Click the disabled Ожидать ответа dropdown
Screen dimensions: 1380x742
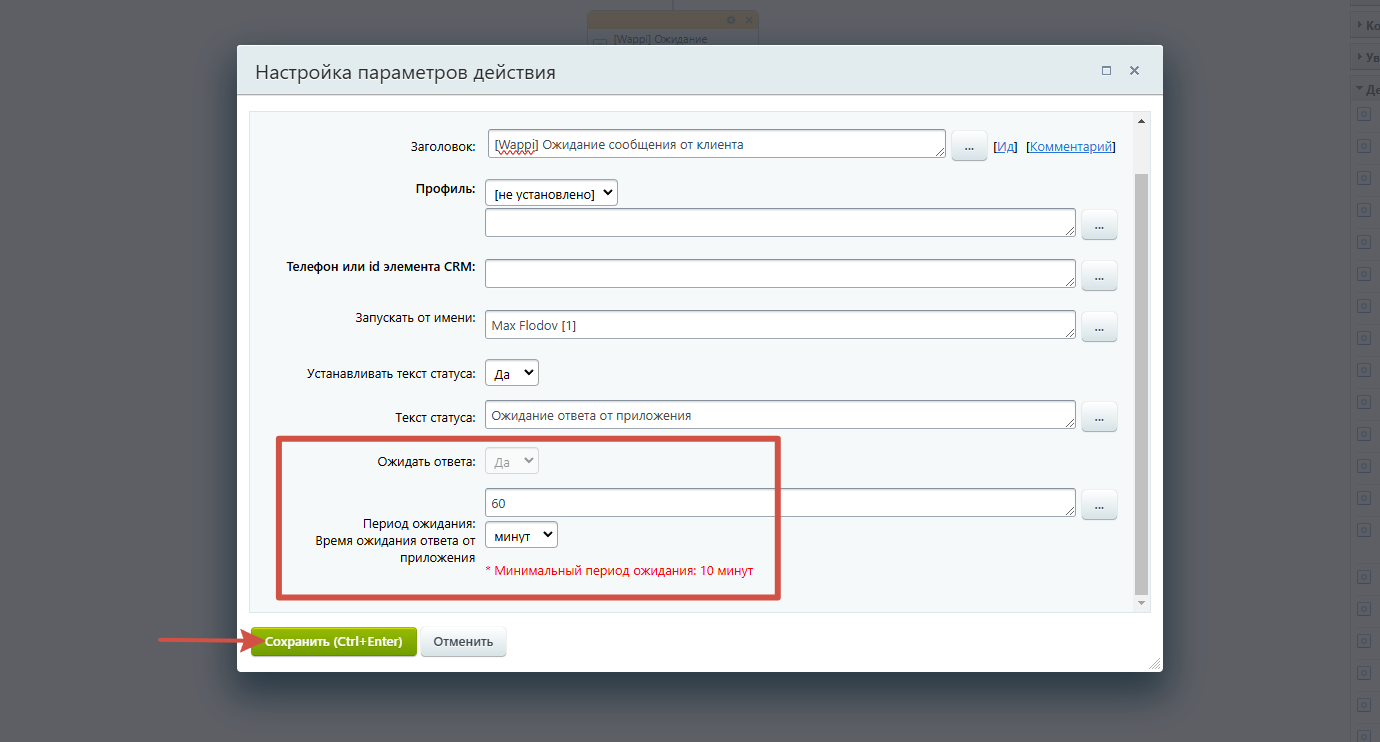click(512, 461)
